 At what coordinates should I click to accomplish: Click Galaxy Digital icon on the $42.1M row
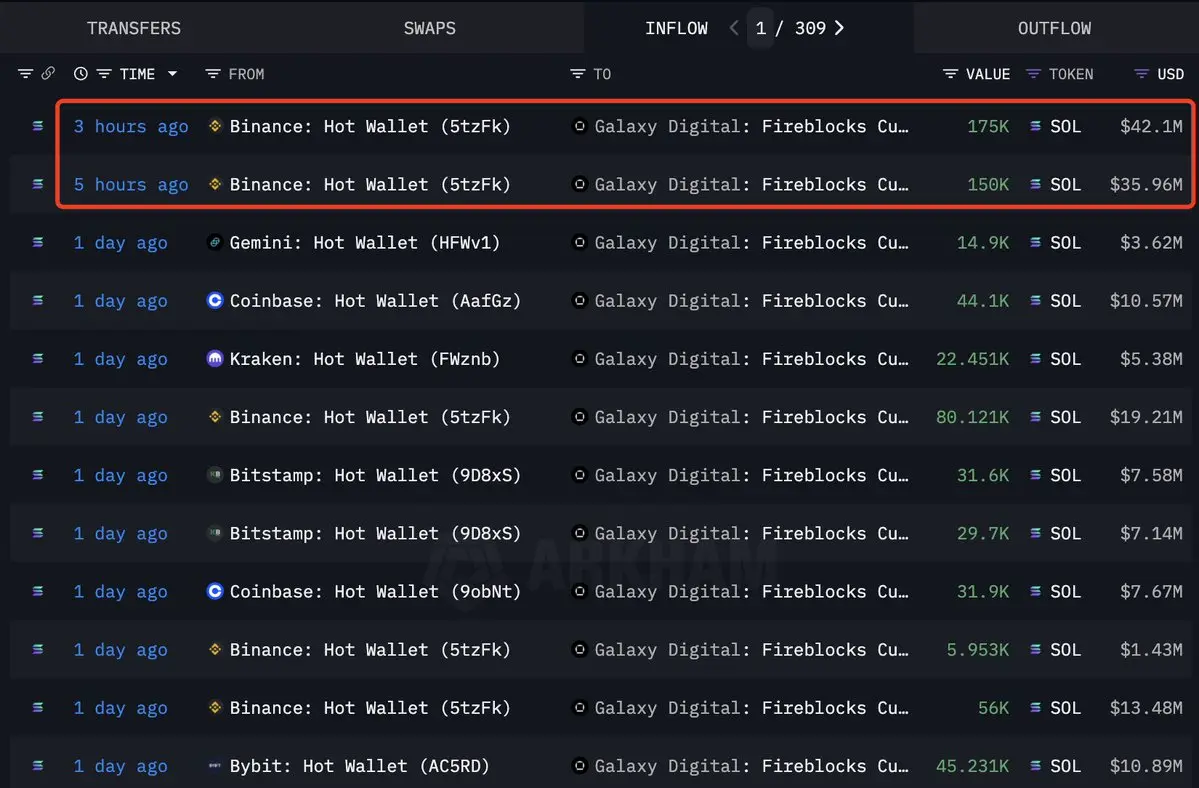click(580, 126)
